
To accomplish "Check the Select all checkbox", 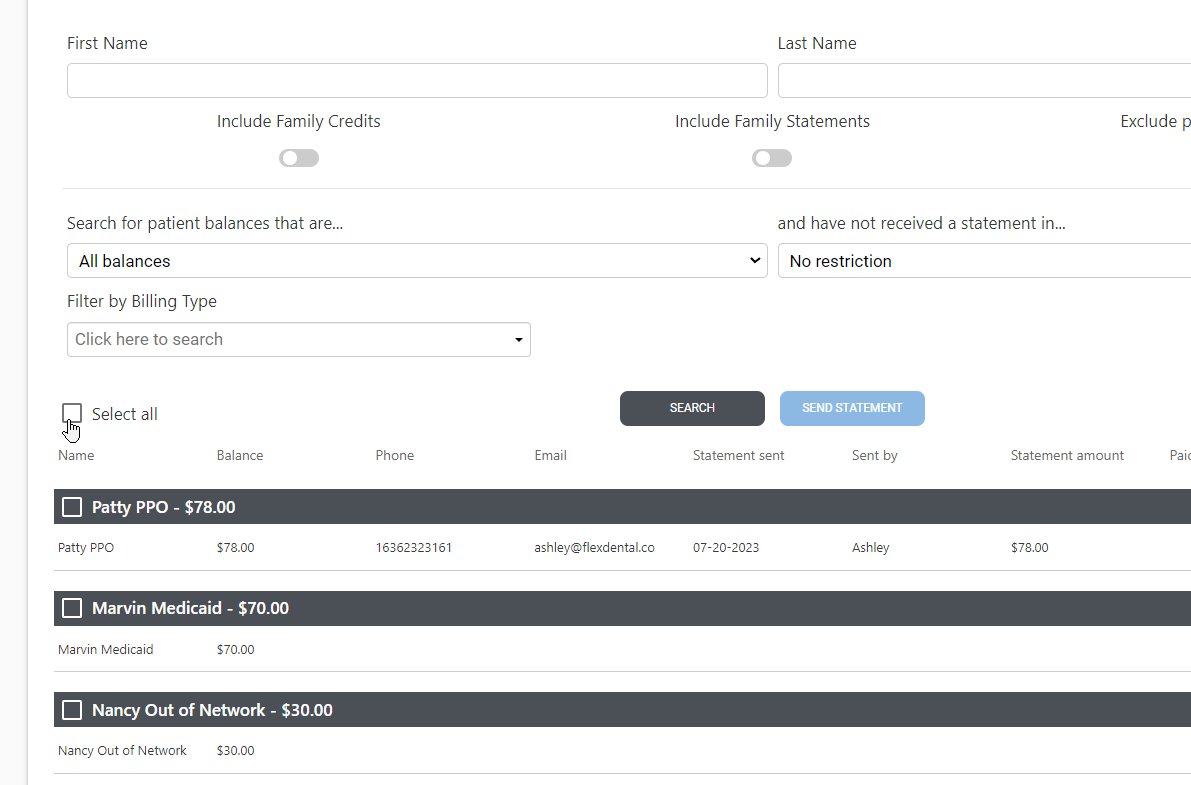I will click(71, 413).
